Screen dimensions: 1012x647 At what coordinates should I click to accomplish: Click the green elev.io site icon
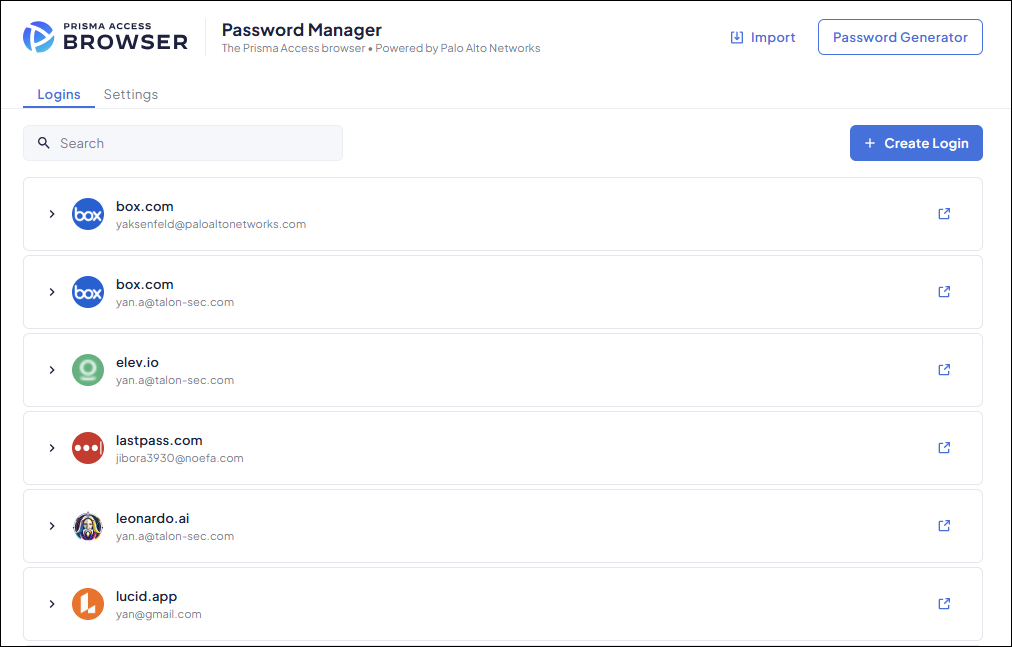point(88,370)
